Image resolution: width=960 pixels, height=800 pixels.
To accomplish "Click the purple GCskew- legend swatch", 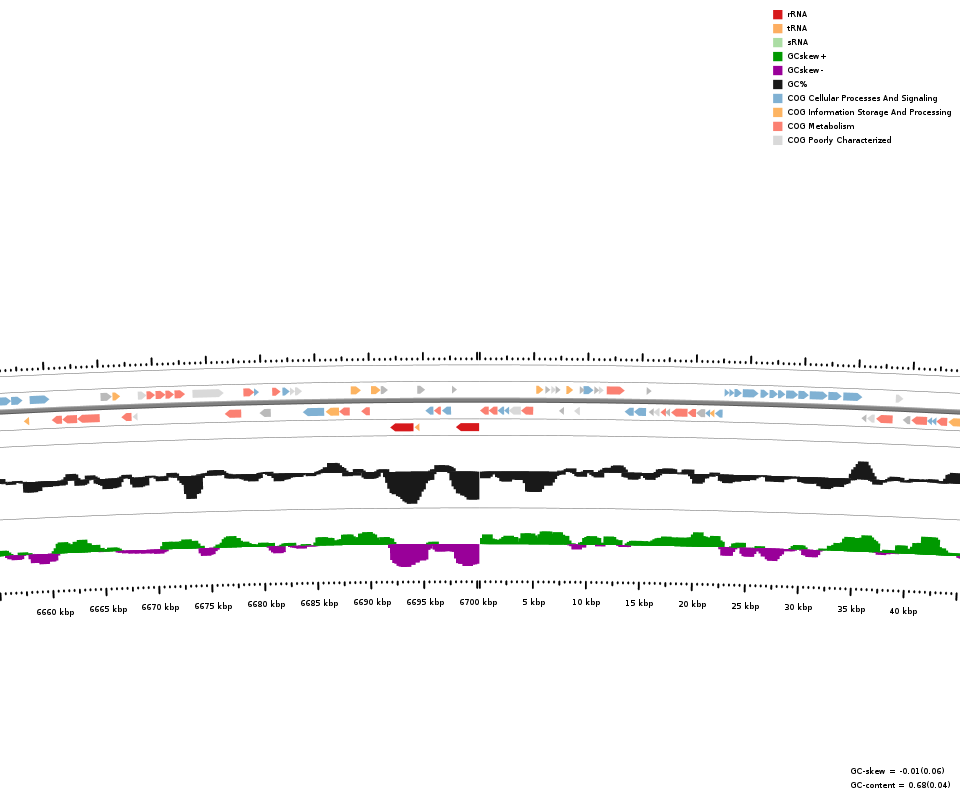I will tap(777, 70).
